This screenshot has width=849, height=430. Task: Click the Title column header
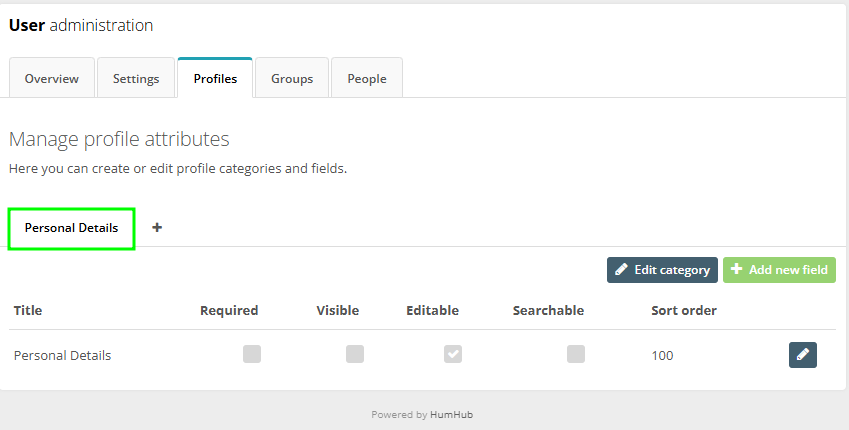tap(28, 310)
